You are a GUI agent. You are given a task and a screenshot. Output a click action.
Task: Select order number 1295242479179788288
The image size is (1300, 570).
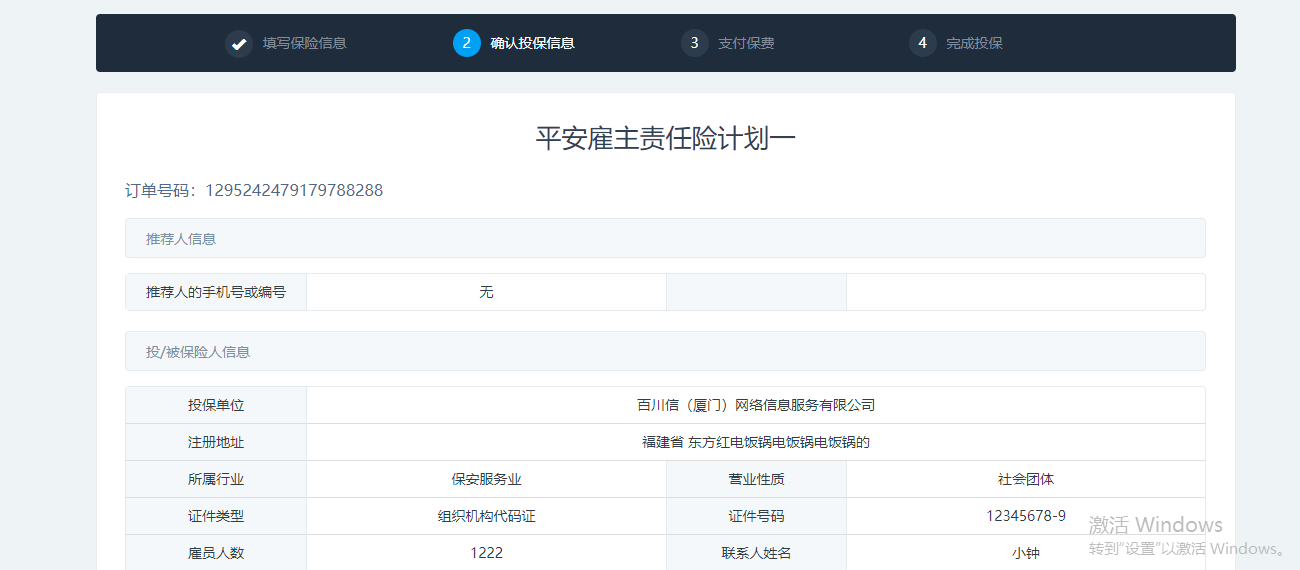[x=294, y=190]
